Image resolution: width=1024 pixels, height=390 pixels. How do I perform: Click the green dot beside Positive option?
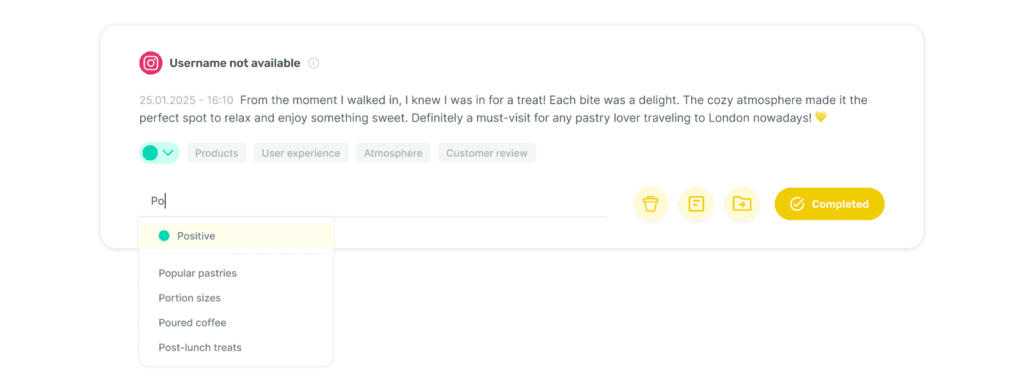(164, 236)
